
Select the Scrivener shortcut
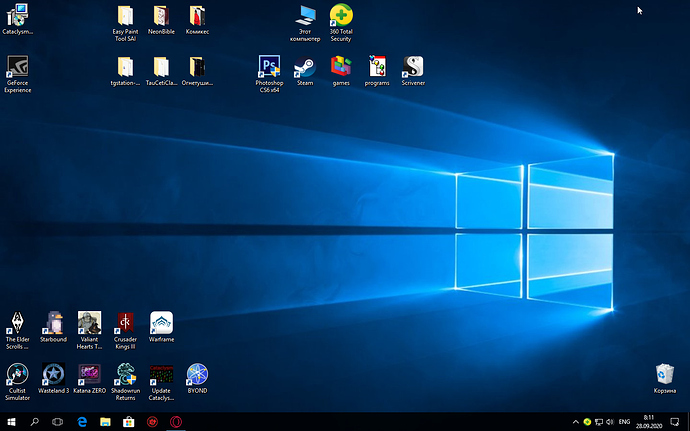tap(413, 71)
